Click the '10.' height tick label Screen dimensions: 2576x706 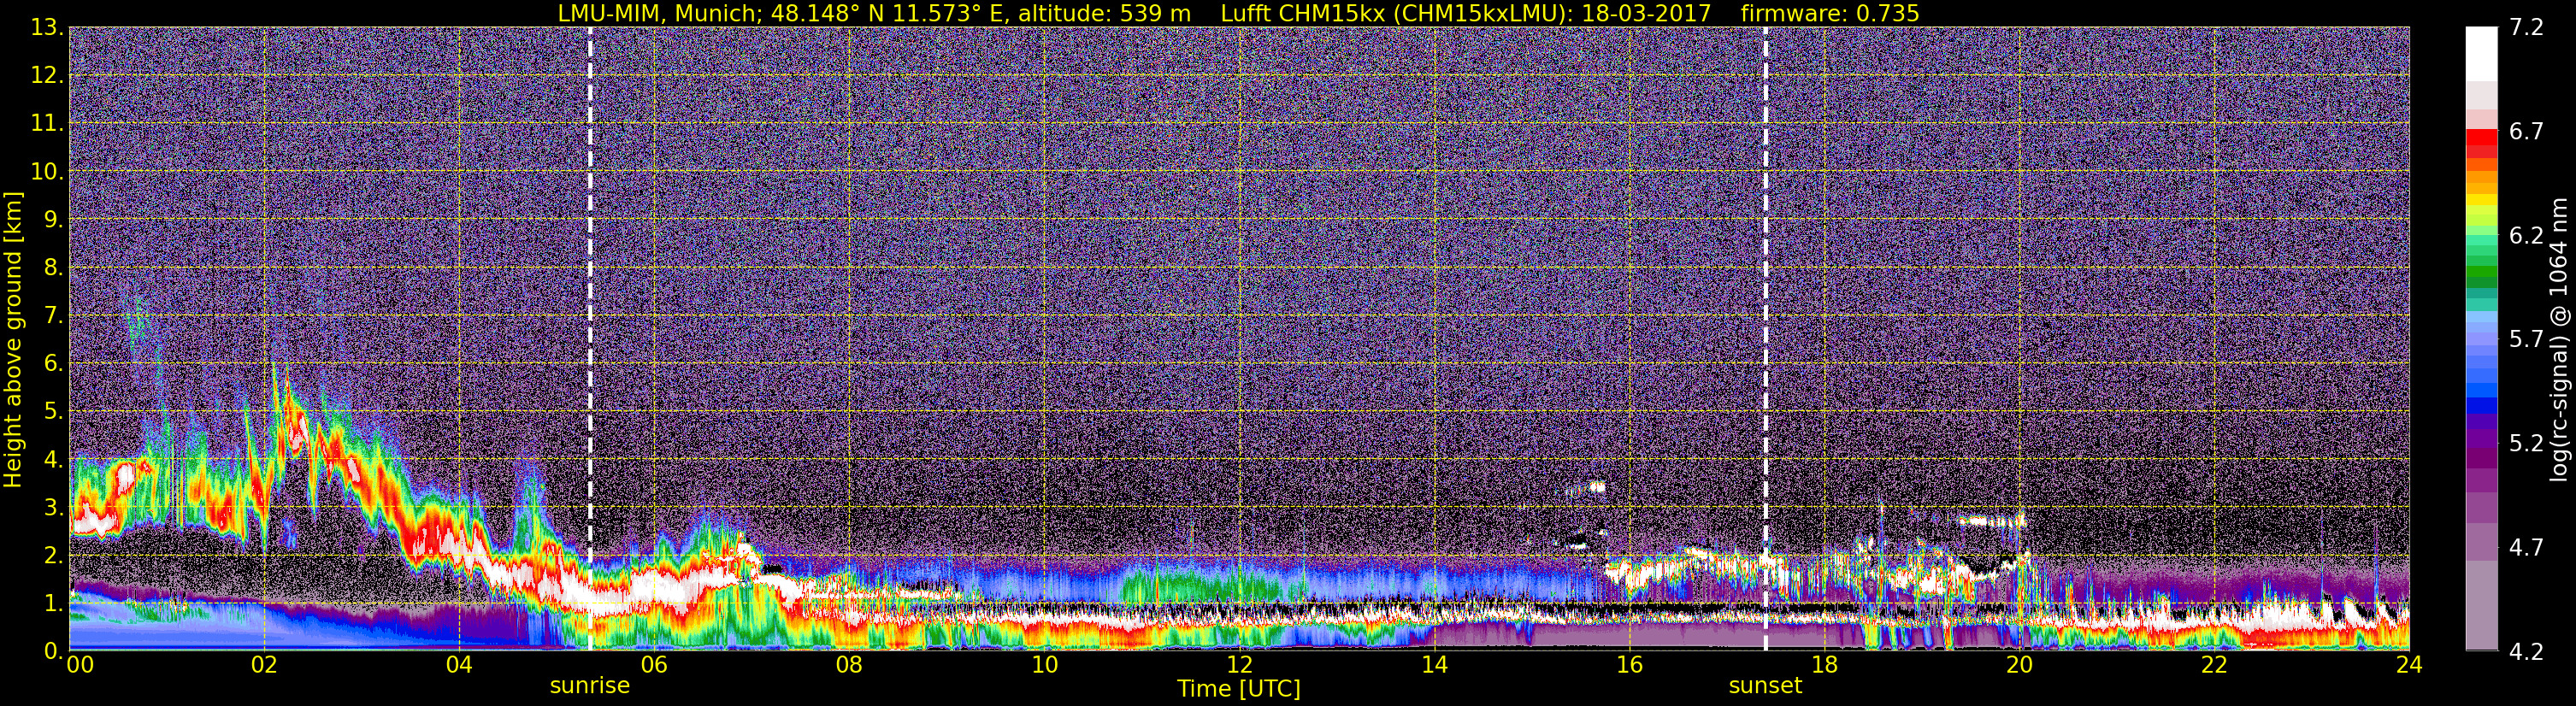coord(47,172)
